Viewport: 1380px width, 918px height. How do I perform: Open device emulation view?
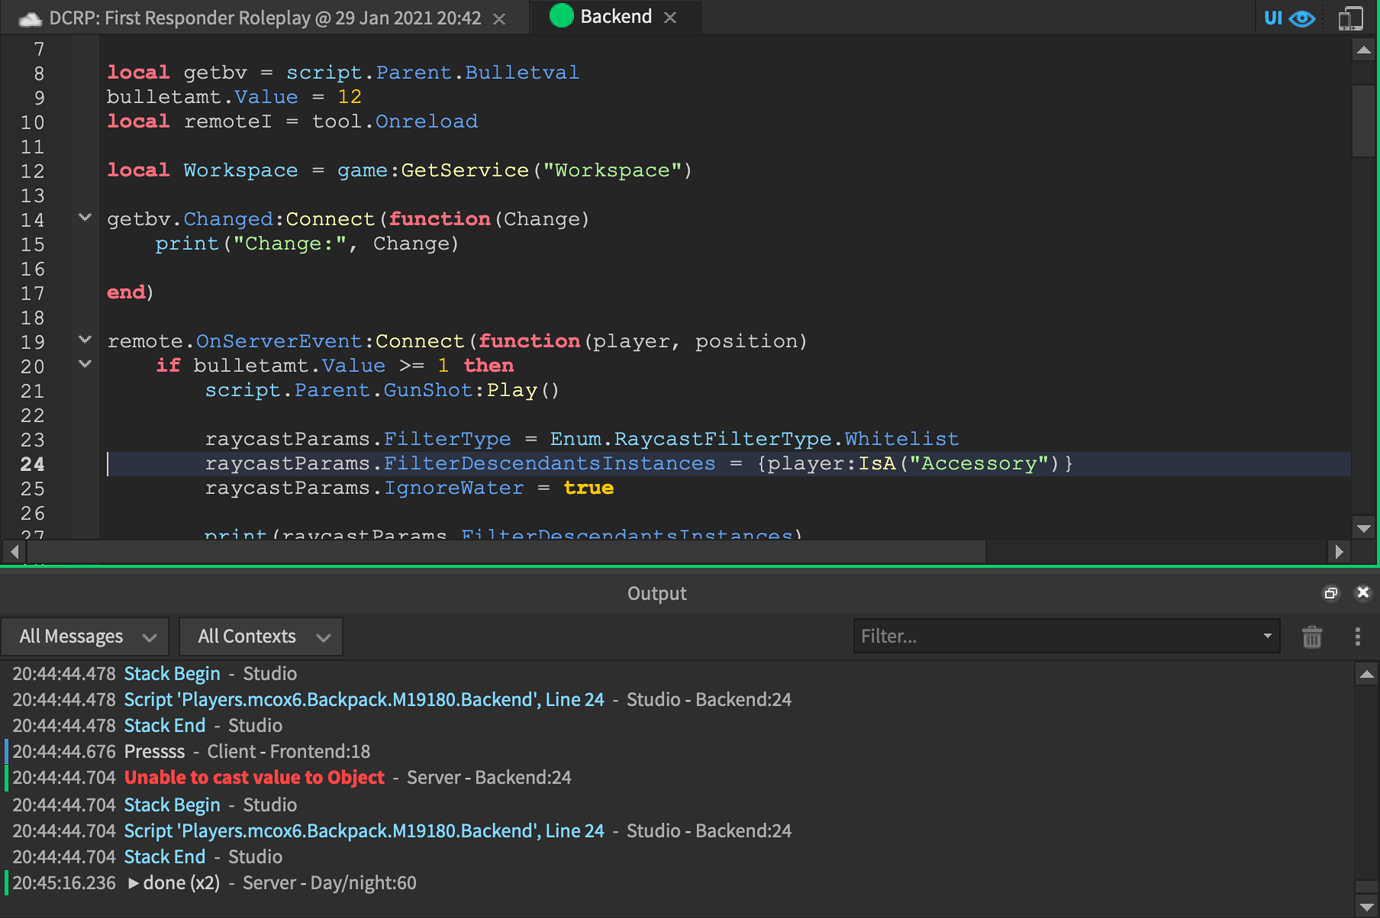click(x=1351, y=17)
